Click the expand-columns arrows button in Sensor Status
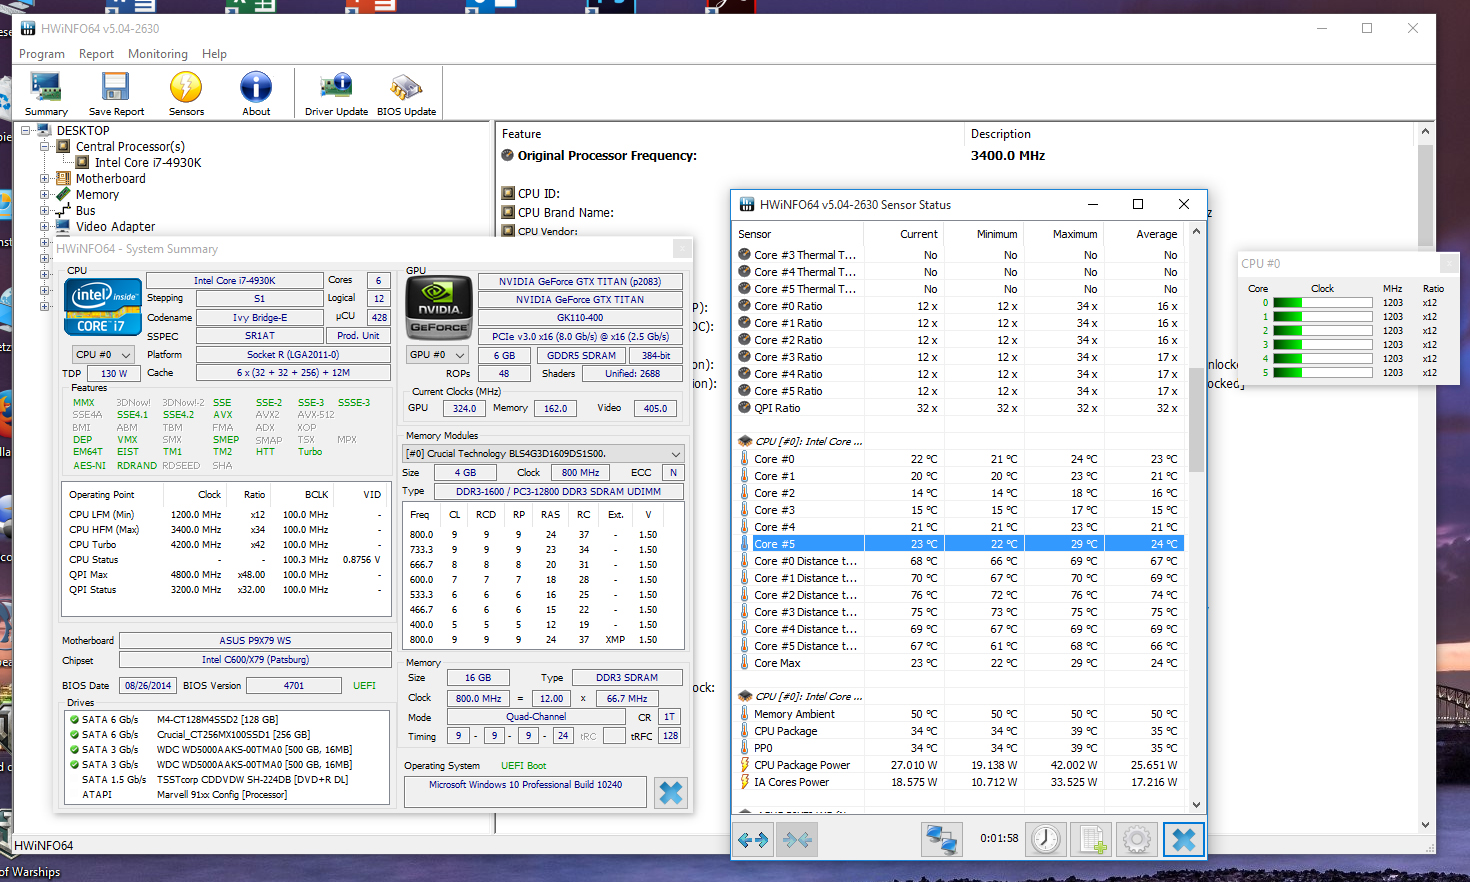Viewport: 1470px width, 882px height. coord(753,840)
